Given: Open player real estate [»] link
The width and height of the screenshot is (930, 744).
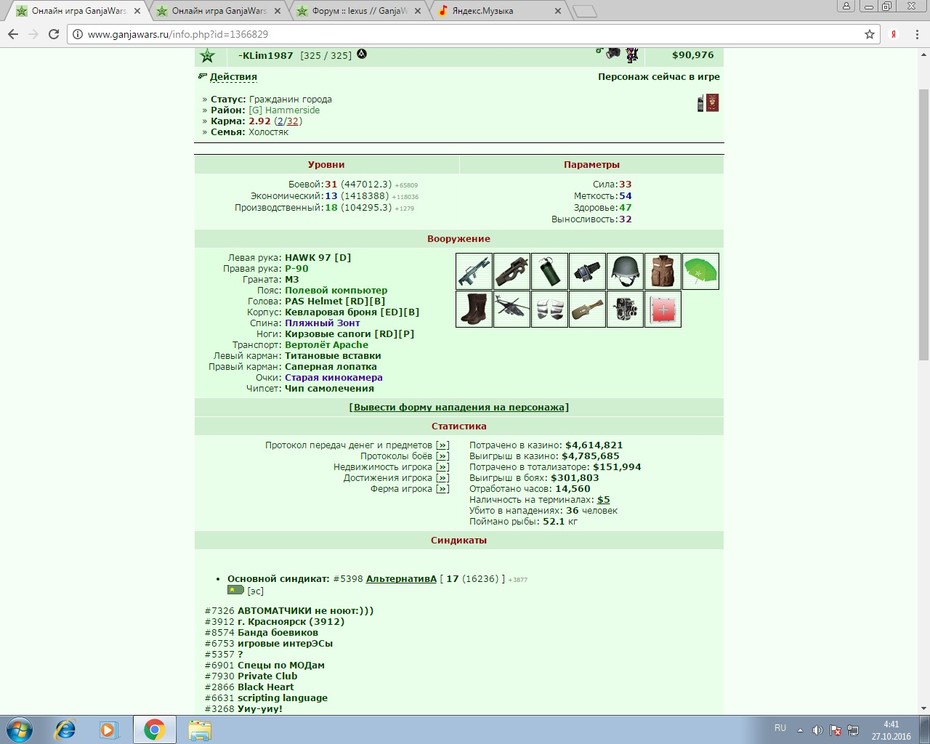Looking at the screenshot, I should 442,467.
